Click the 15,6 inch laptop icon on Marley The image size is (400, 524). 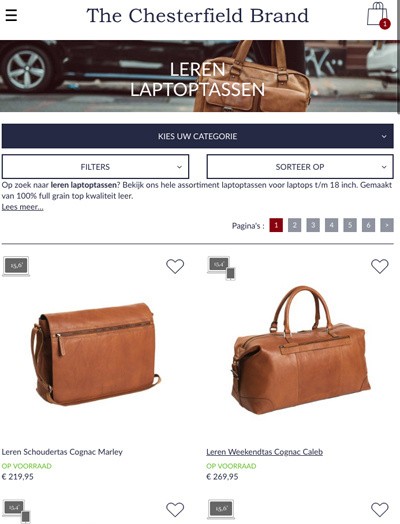click(16, 266)
